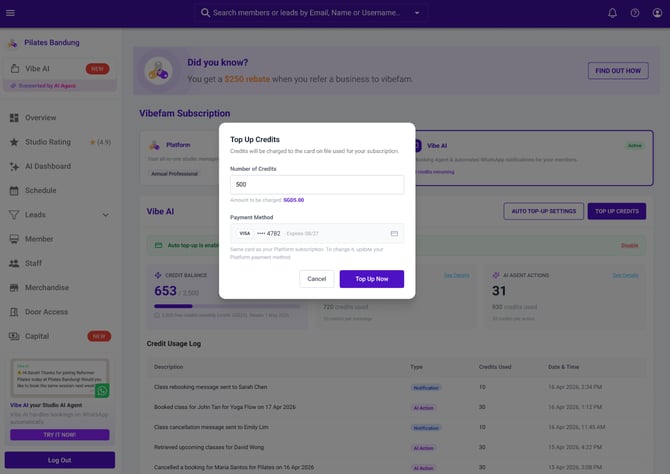
Task: Click 'Class rebooking message sent to Sarah Chen'
Action: (211, 387)
